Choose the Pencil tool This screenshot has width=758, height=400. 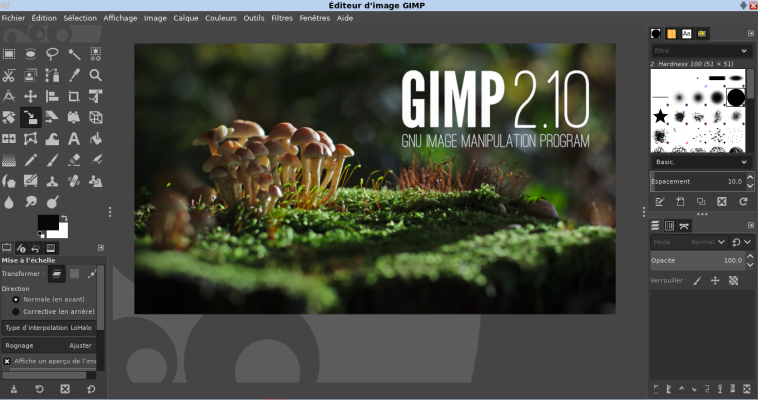pyautogui.click(x=30, y=160)
